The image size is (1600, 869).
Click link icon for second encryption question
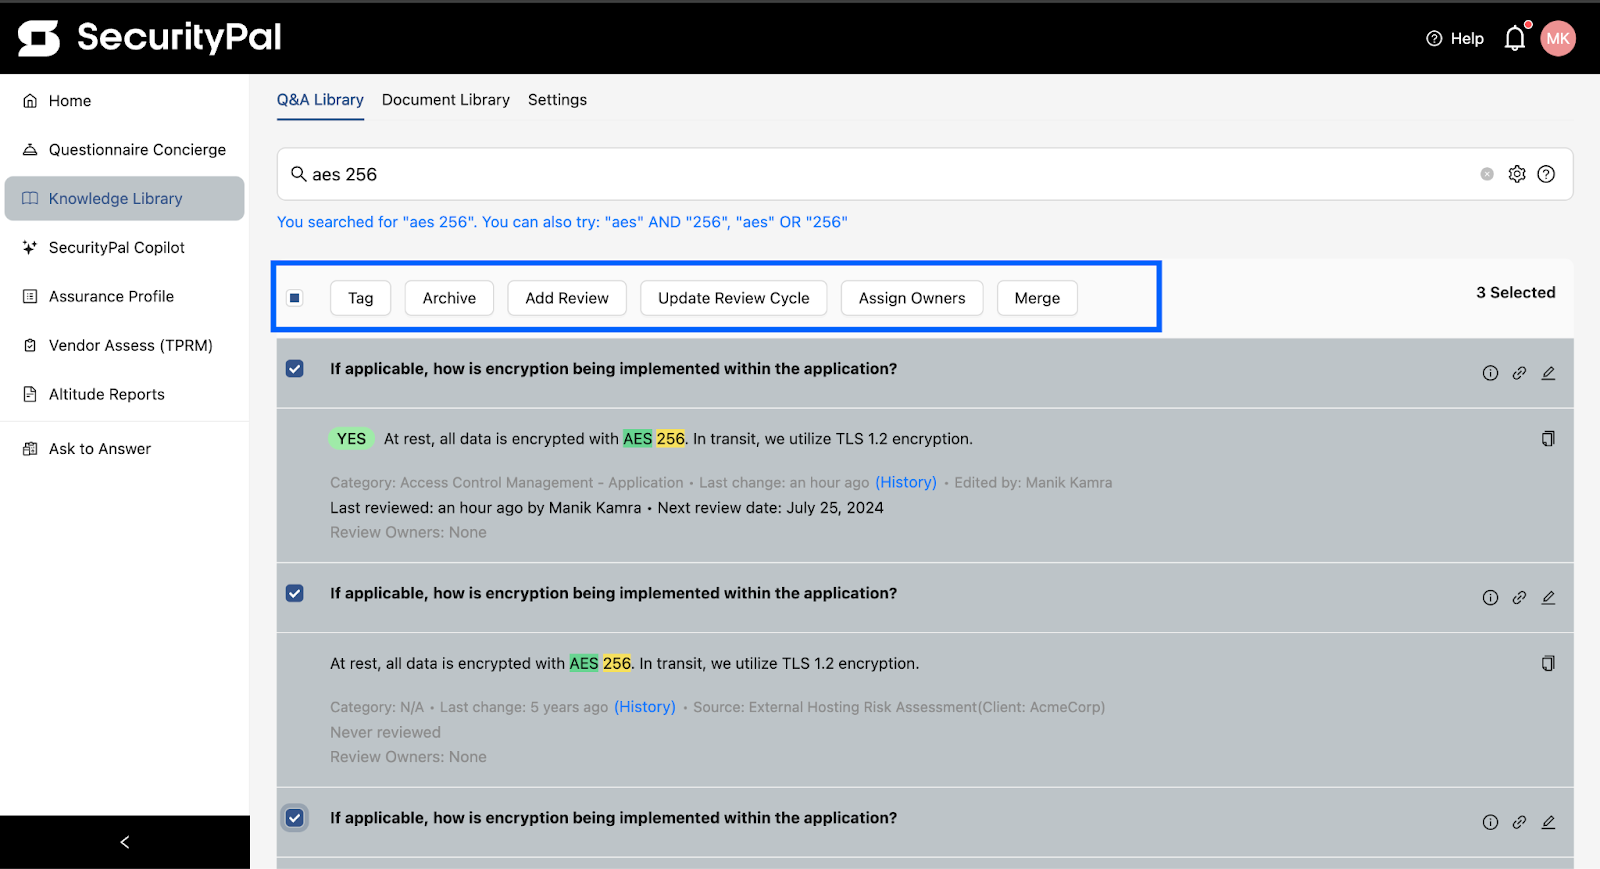pyautogui.click(x=1519, y=598)
